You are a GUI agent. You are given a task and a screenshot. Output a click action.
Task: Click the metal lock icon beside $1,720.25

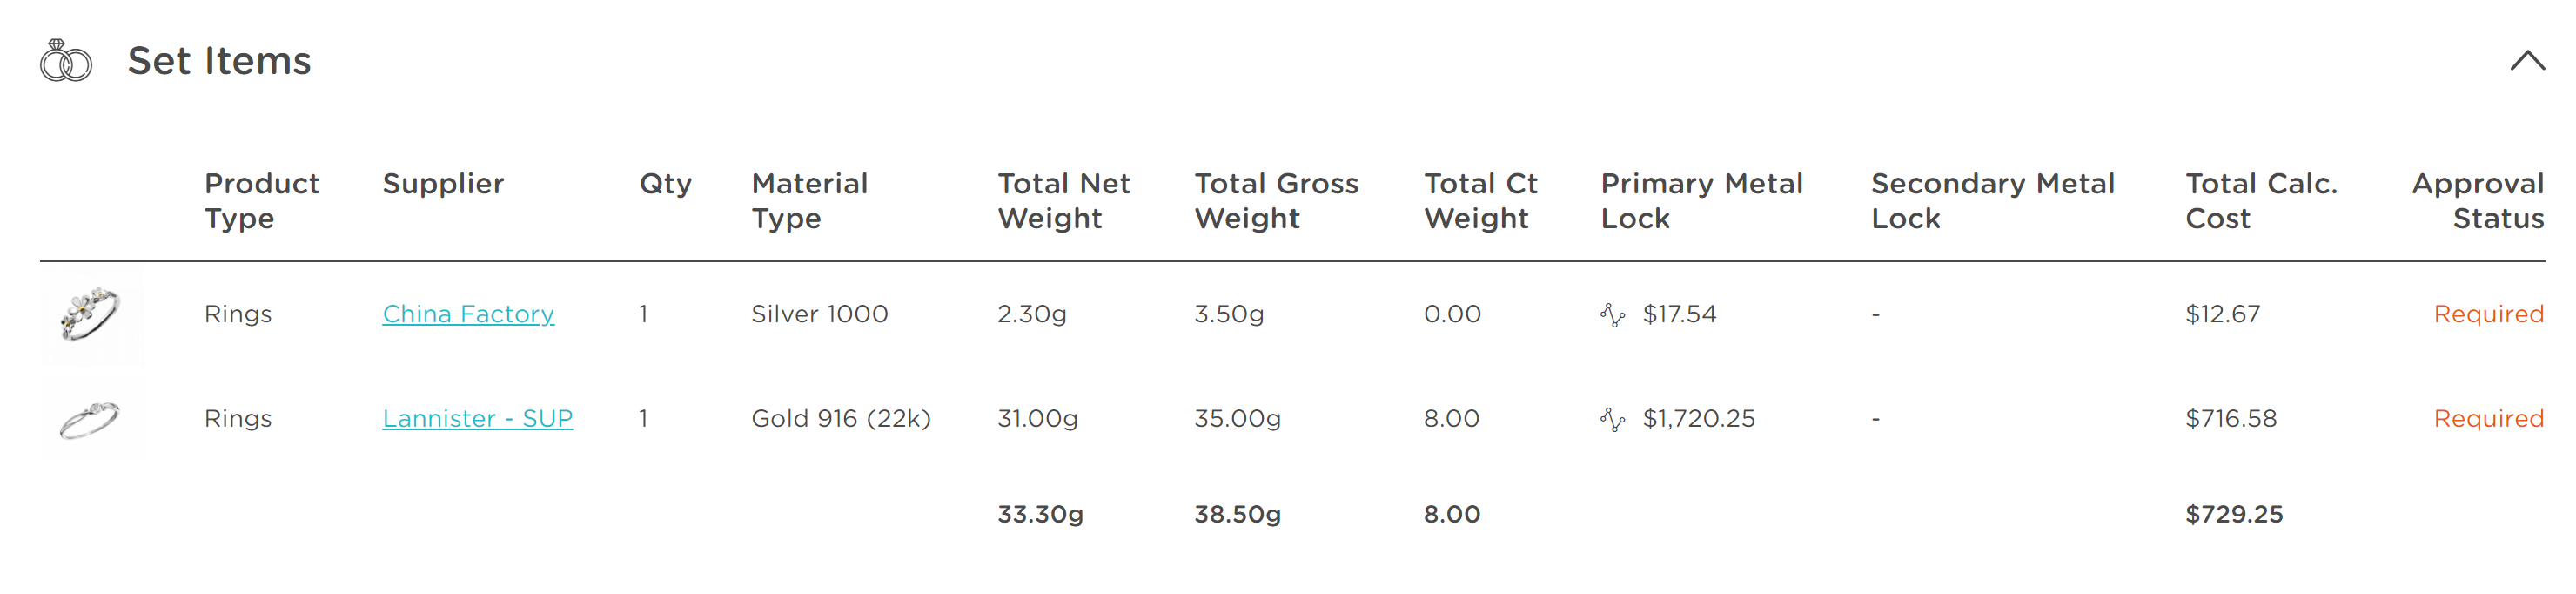(1612, 419)
